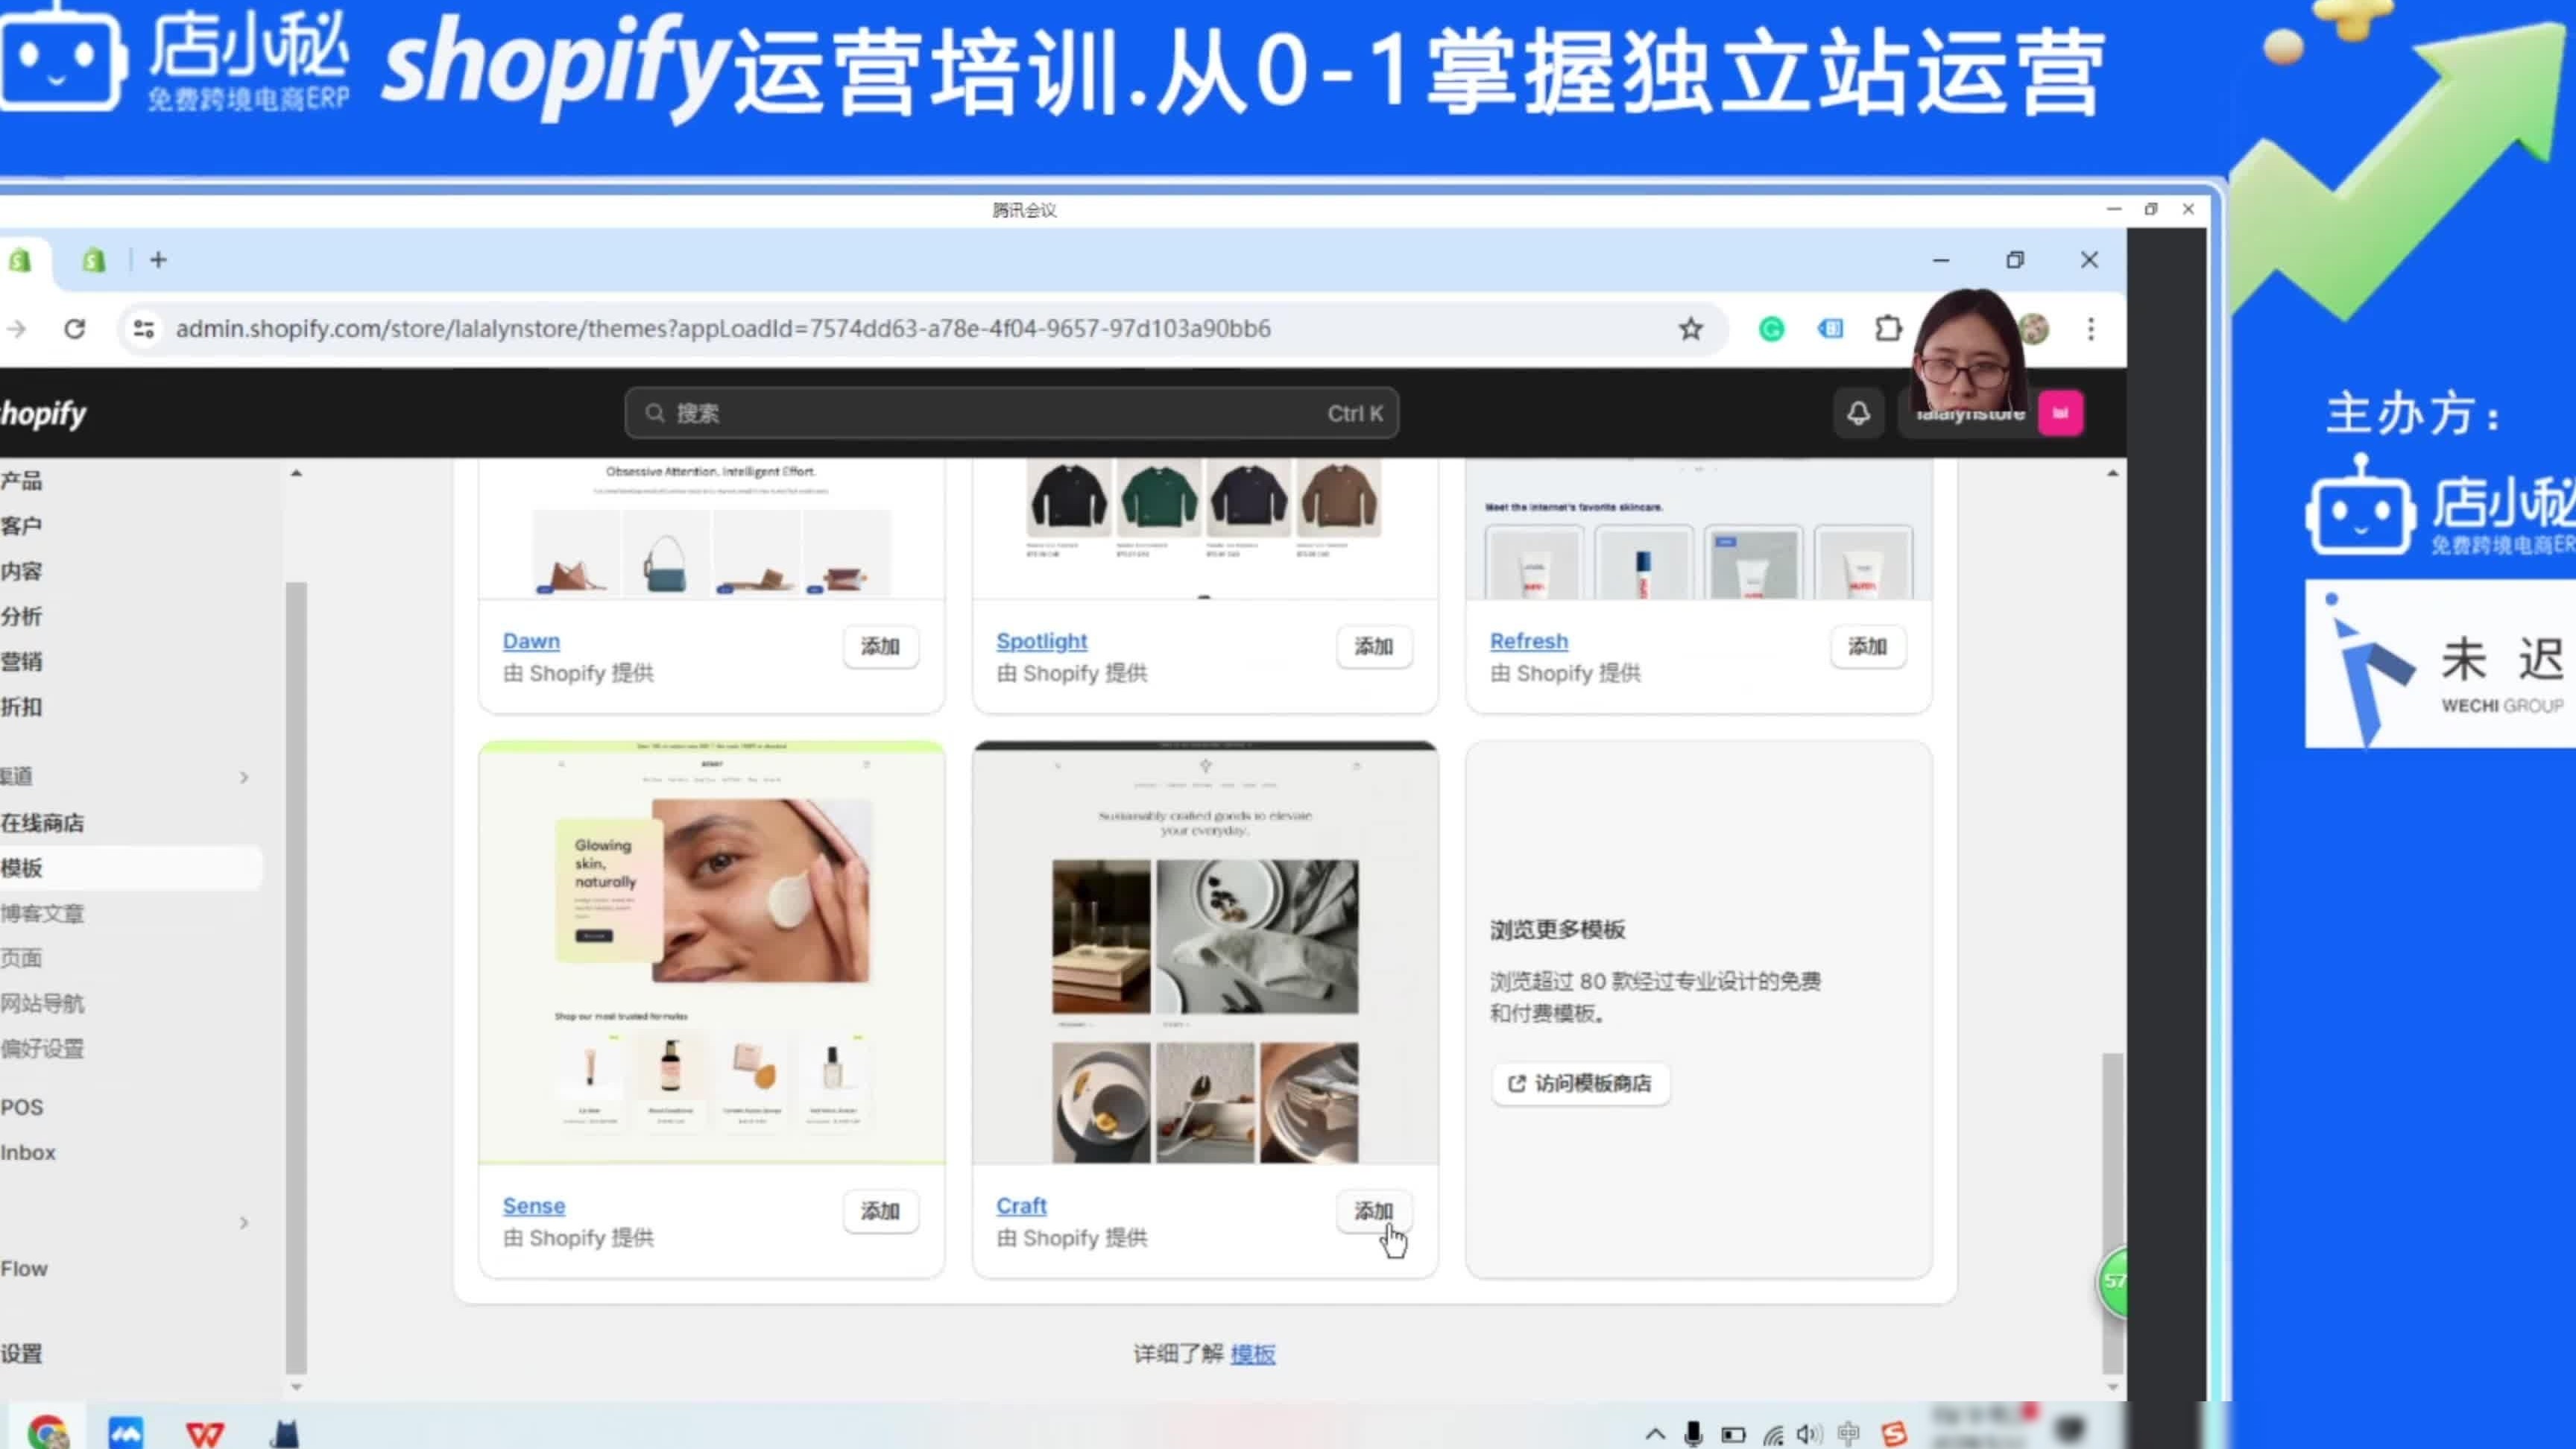Click the Sense theme preview image
The image size is (2576, 1449).
click(711, 953)
